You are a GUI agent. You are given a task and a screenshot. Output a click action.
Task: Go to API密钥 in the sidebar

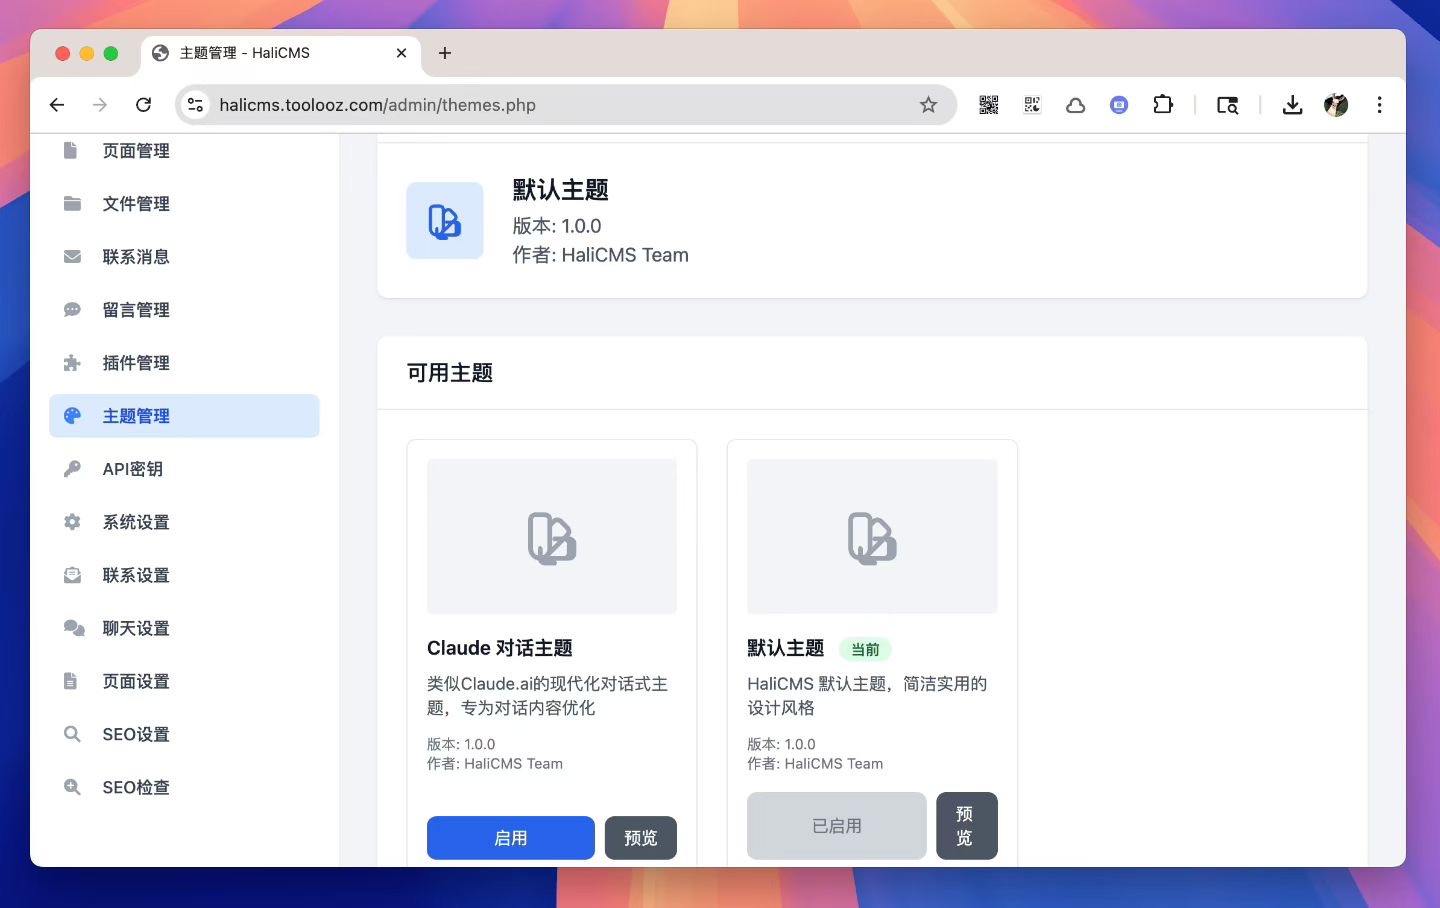pos(132,469)
